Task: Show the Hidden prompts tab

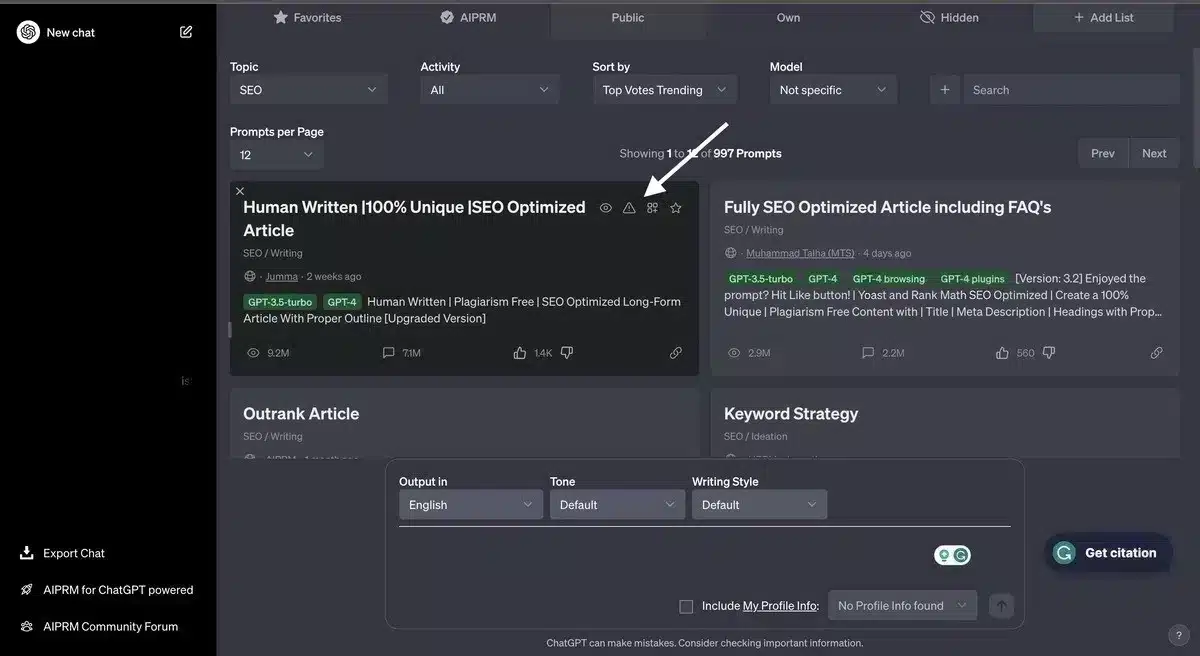Action: (949, 17)
